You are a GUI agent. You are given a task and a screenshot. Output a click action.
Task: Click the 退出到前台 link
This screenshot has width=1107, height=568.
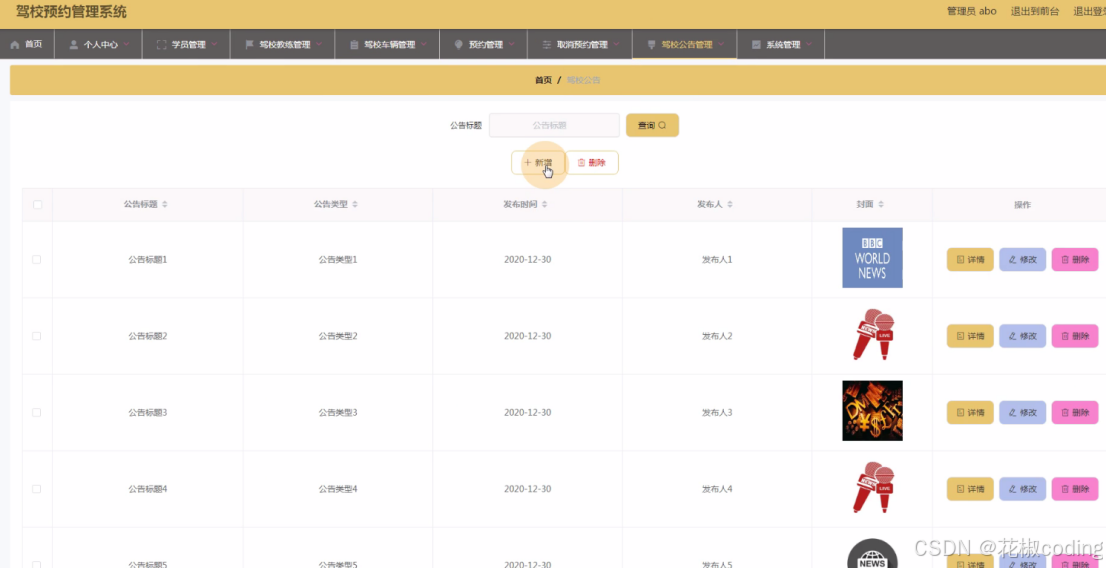click(1035, 11)
